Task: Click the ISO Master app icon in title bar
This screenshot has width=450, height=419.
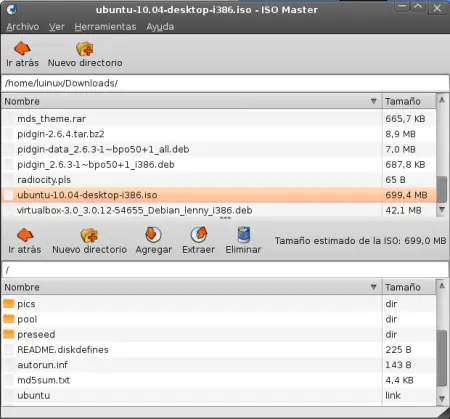Action: pos(11,9)
